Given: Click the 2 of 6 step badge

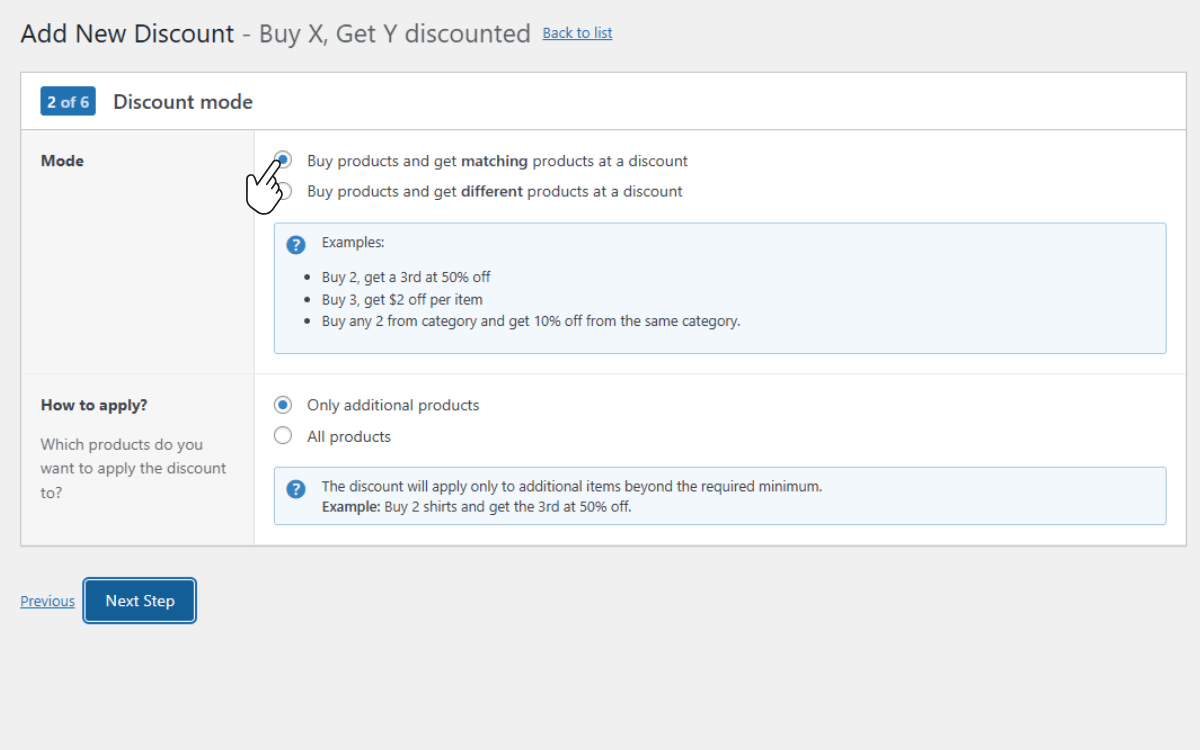Looking at the screenshot, I should click(68, 102).
